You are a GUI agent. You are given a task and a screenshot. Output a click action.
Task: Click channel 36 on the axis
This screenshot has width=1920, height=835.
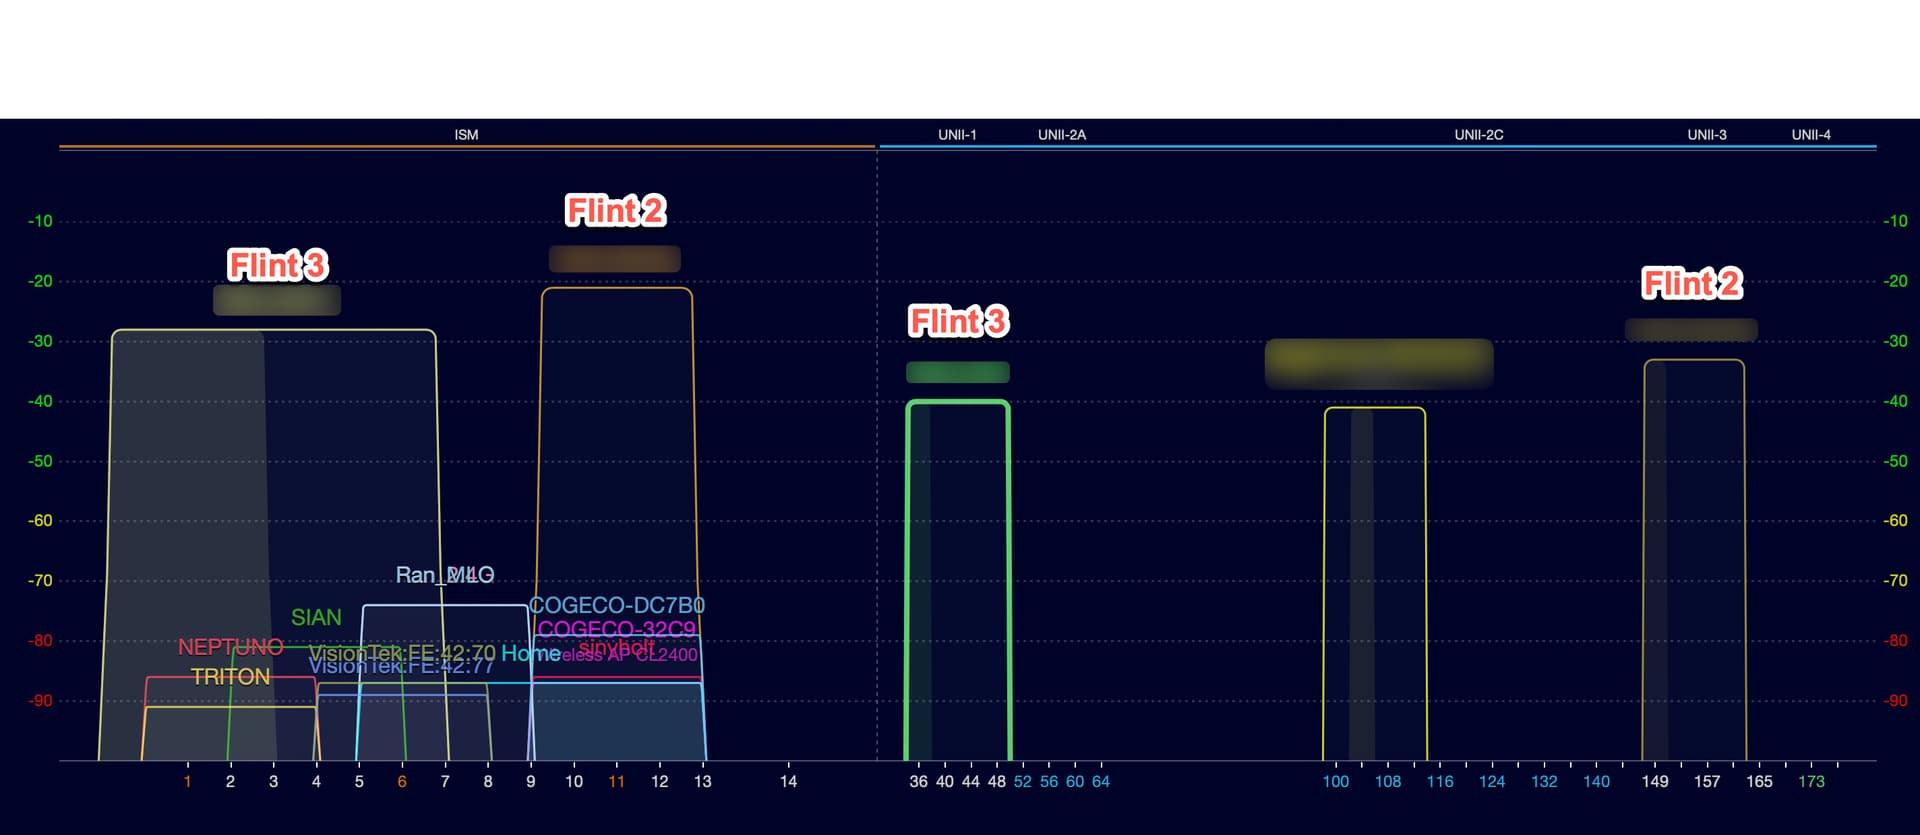point(918,782)
